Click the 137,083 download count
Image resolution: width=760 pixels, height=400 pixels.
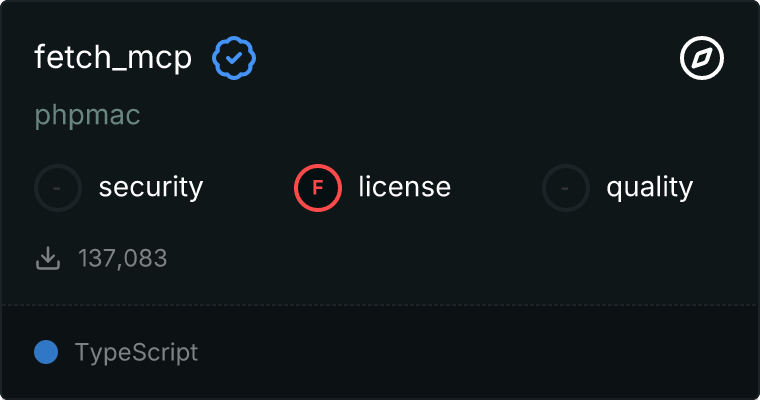coord(123,259)
